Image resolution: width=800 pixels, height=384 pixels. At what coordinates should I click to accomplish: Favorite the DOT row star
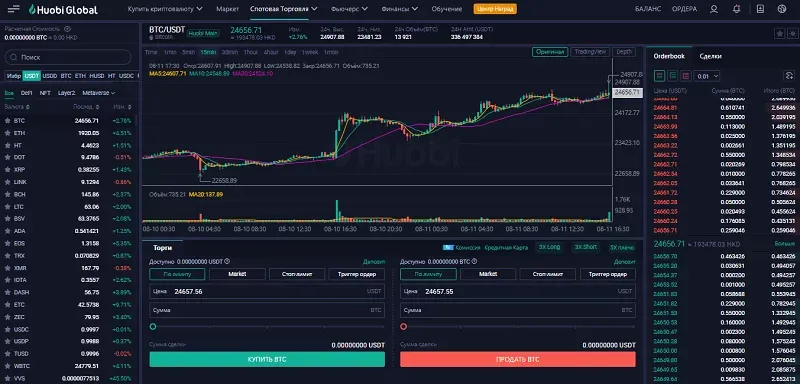pyautogui.click(x=7, y=158)
